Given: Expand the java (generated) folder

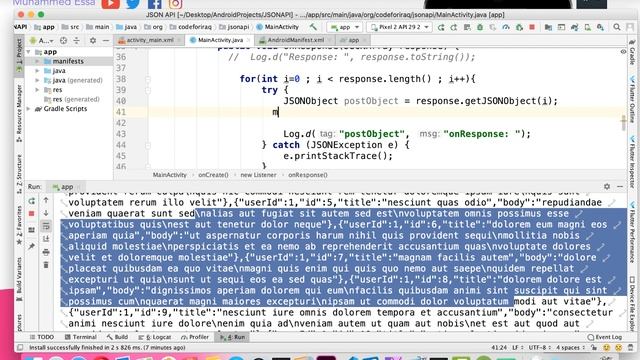Looking at the screenshot, I should [x=37, y=80].
